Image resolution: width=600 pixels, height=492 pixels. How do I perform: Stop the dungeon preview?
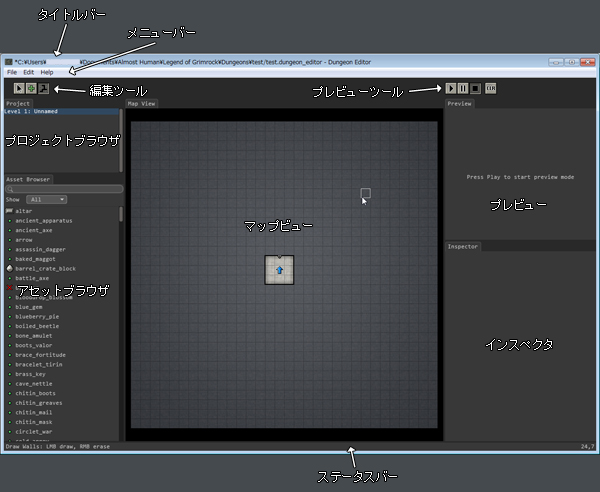tap(477, 88)
